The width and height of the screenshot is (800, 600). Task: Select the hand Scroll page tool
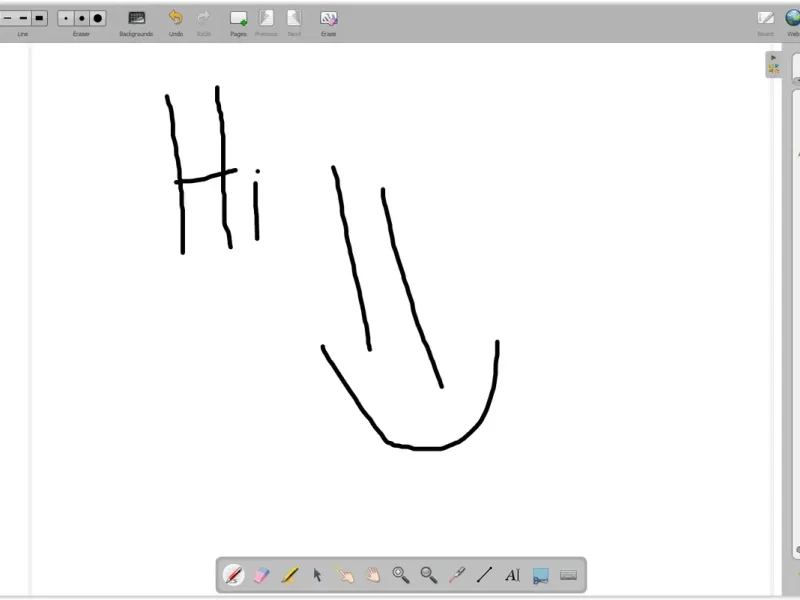tap(373, 575)
